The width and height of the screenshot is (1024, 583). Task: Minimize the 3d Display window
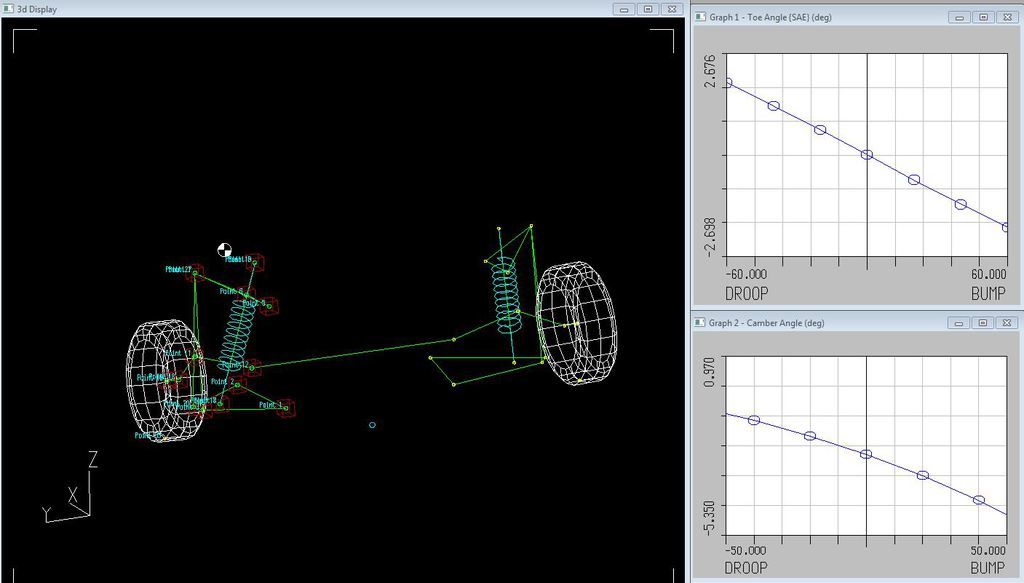(624, 9)
